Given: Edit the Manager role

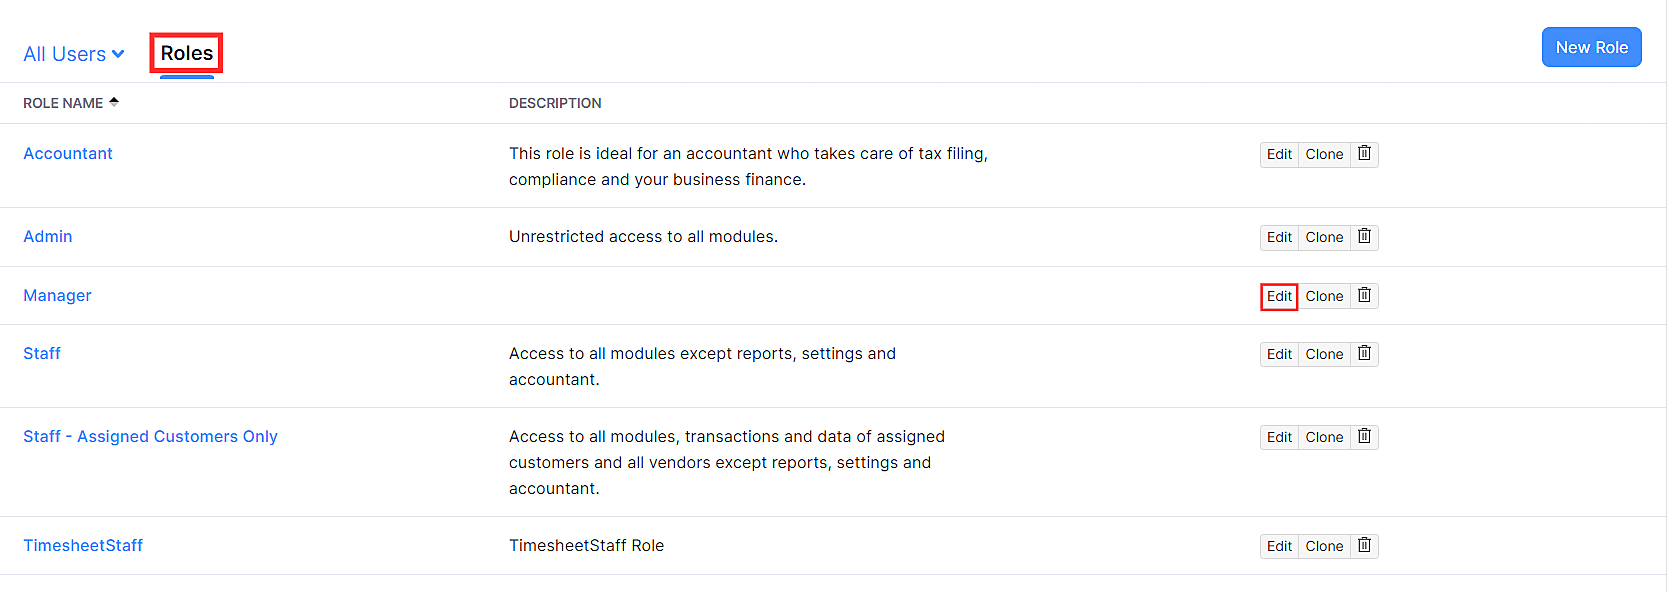Looking at the screenshot, I should tap(1279, 296).
